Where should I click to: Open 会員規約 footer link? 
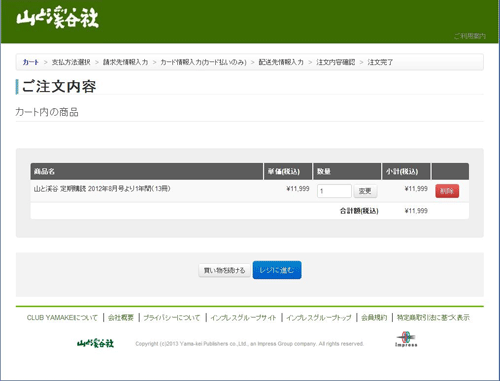pos(374,318)
